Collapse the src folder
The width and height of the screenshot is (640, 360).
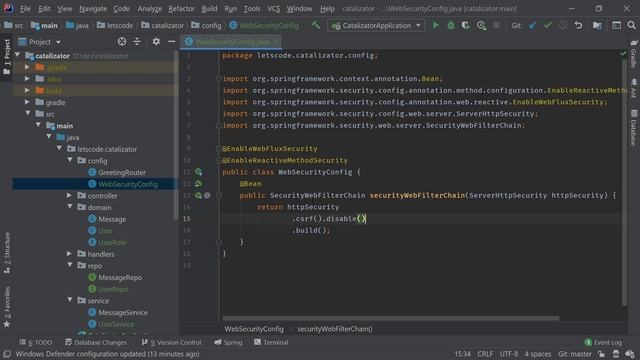click(28, 113)
